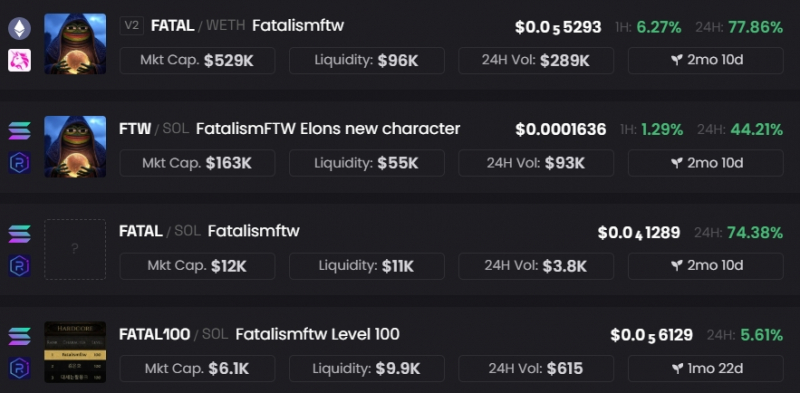This screenshot has height=393, width=800.
Task: Click the Solana icon beside FATAL100/SOL
Action: 19,336
